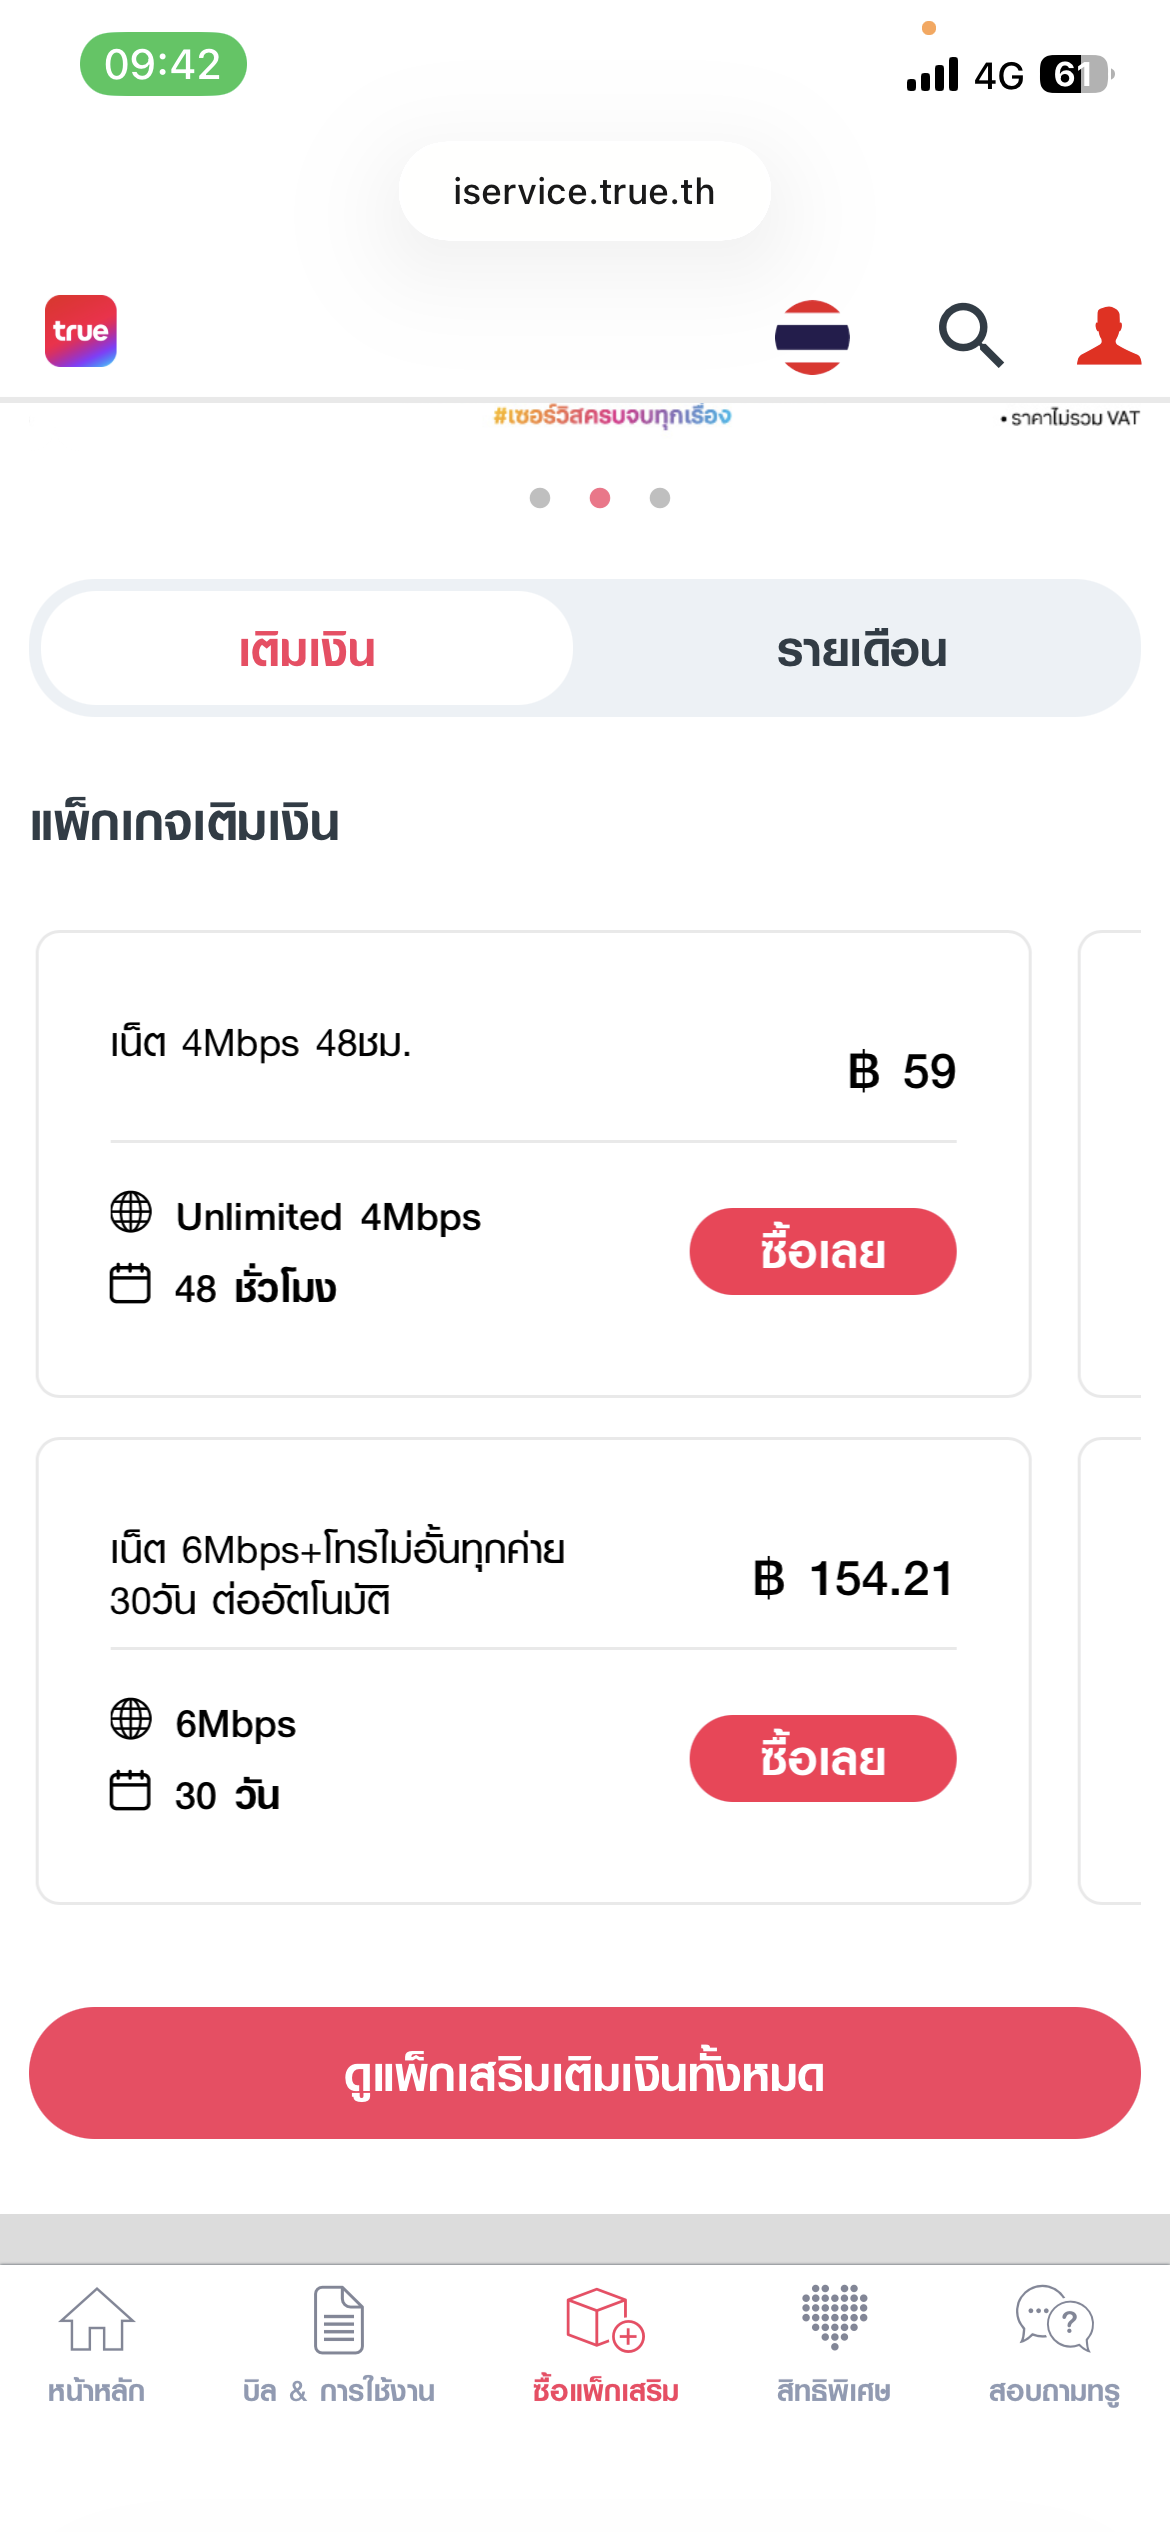1170x2532 pixels.
Task: Tap the iservice.true.th address bar
Action: [x=584, y=191]
